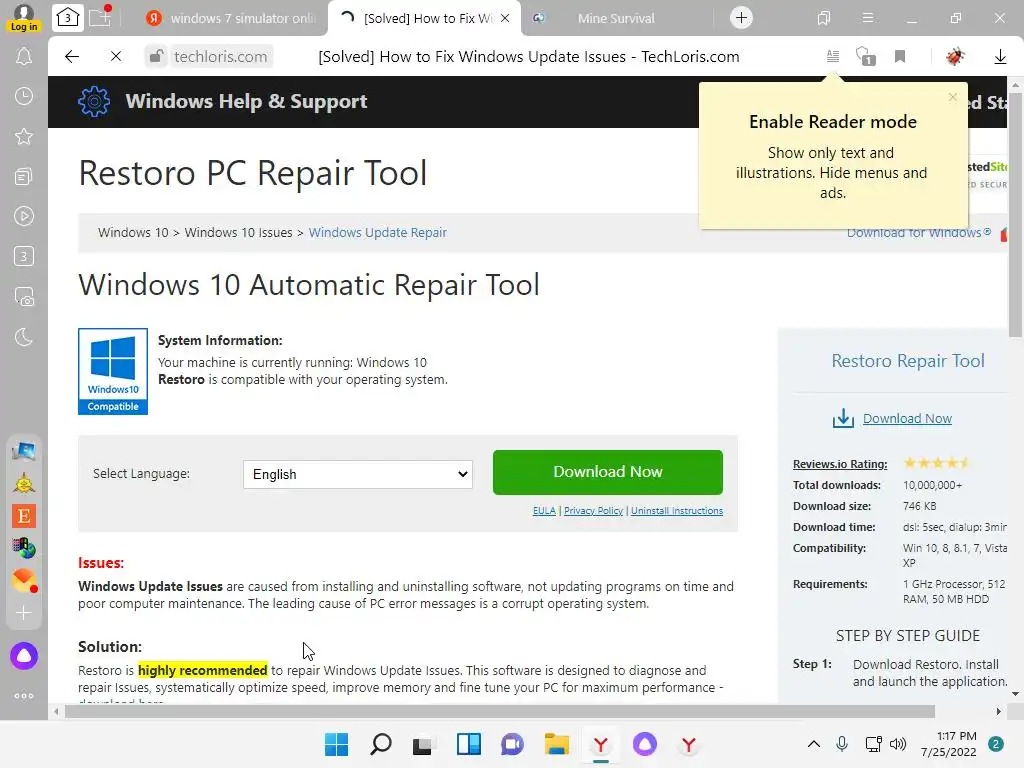Open the Windows 10 Issues breadcrumb
1024x768 pixels.
click(x=238, y=232)
